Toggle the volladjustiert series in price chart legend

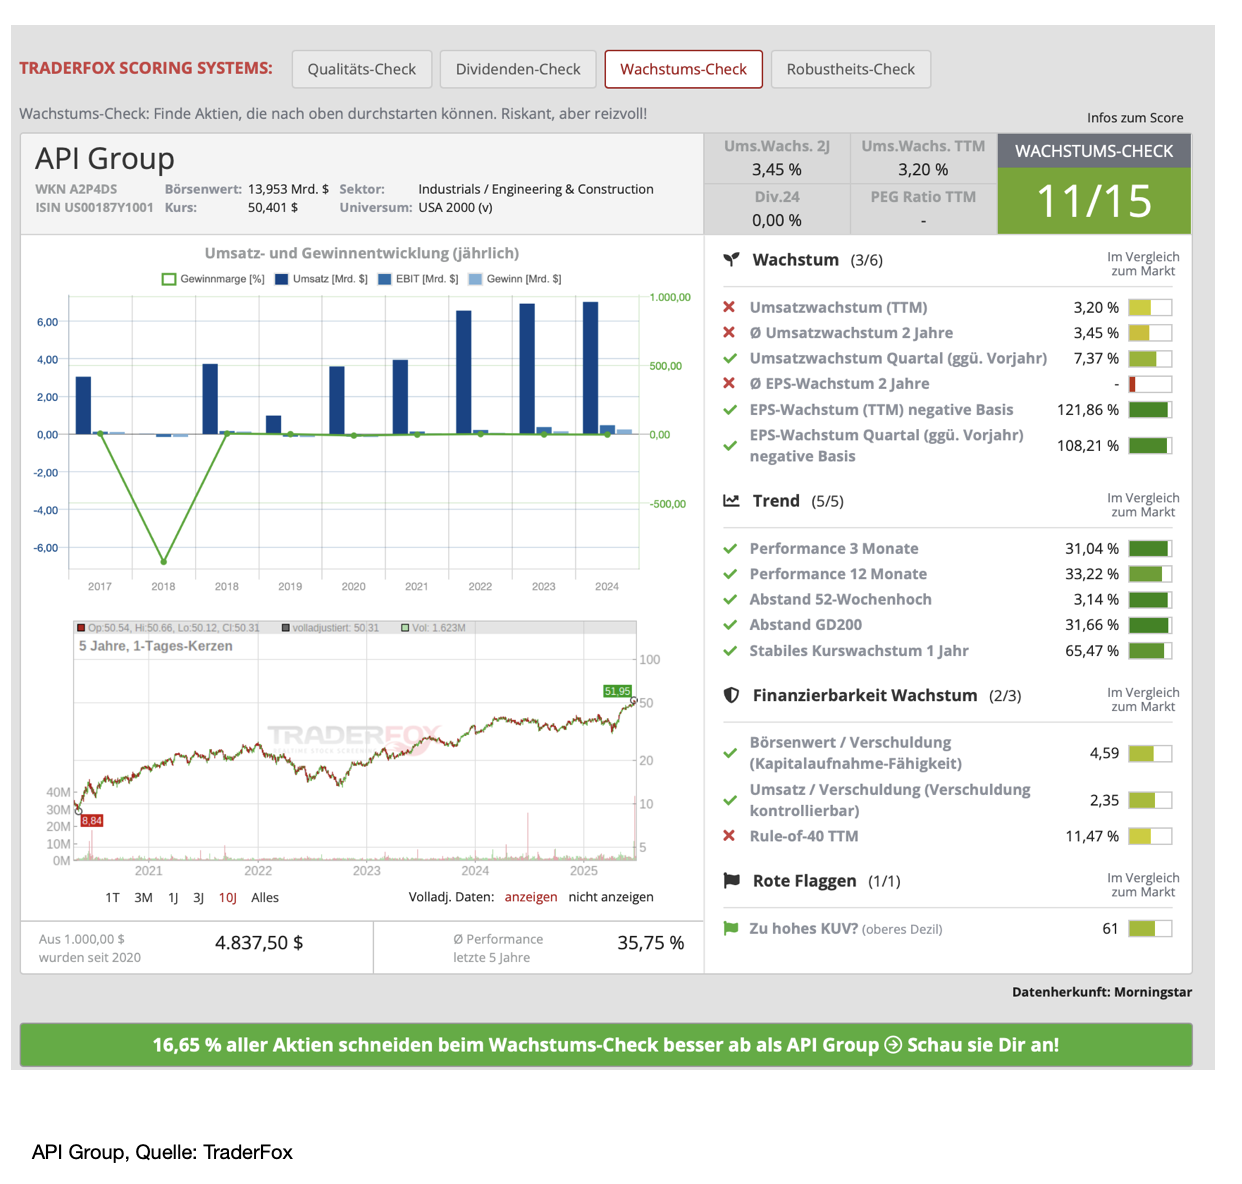point(330,628)
